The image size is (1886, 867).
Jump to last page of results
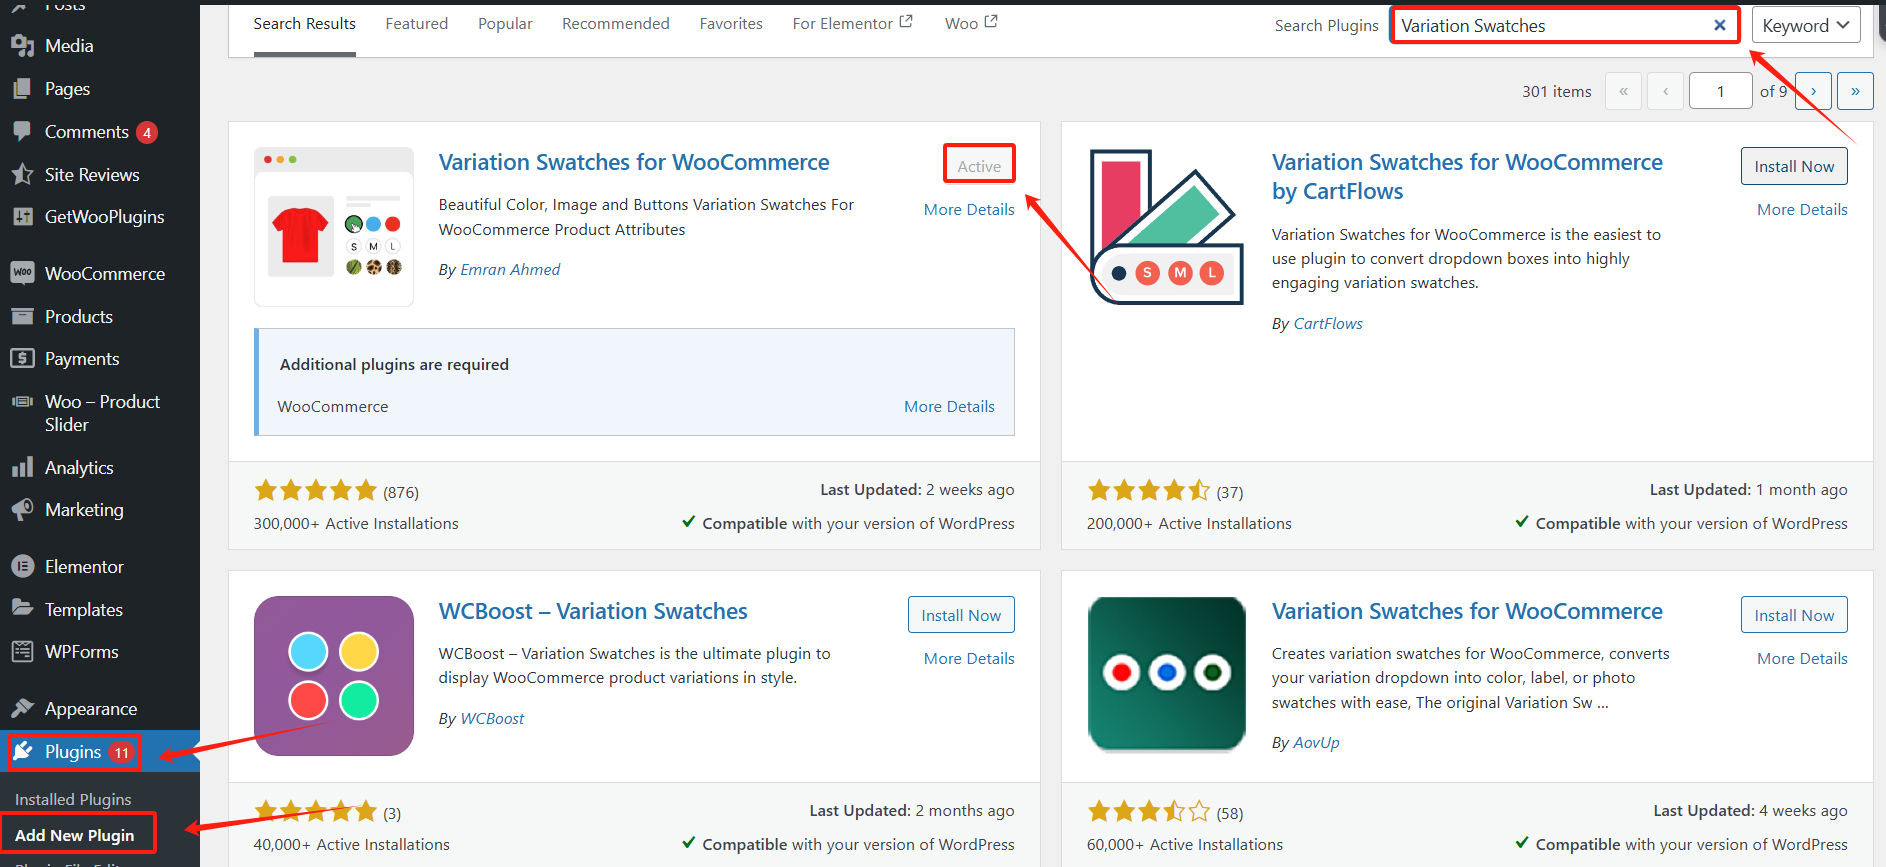click(x=1855, y=91)
